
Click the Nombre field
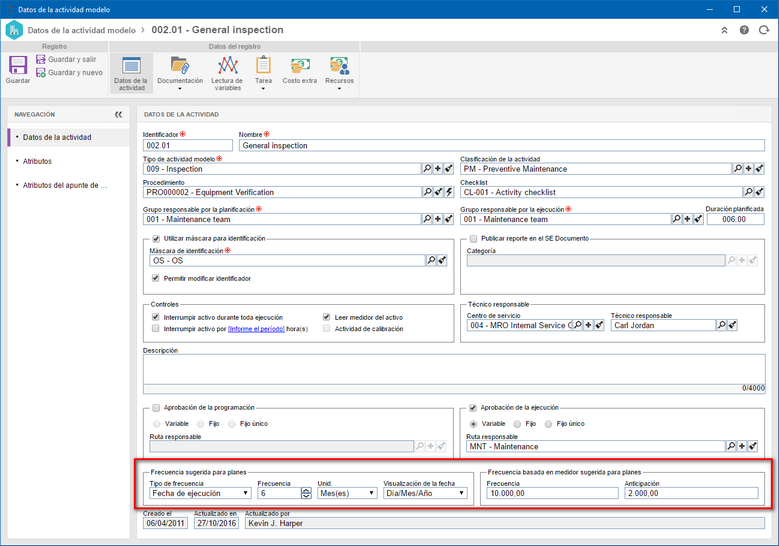501,146
